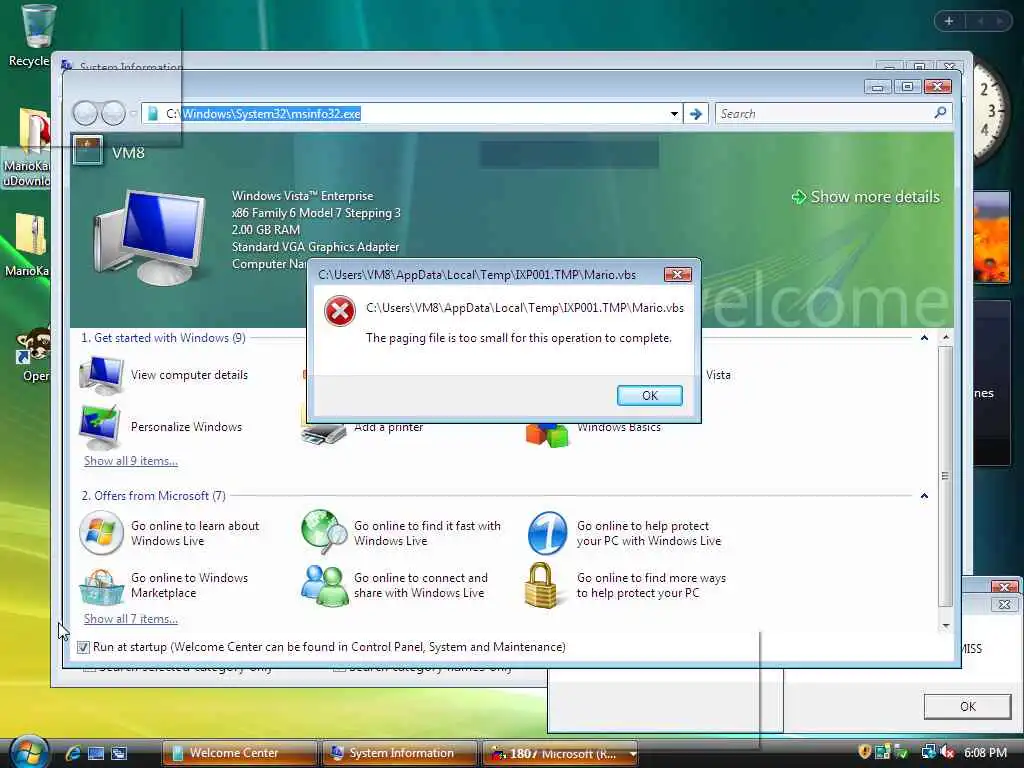Image resolution: width=1024 pixels, height=768 pixels.
Task: Click the Forward navigation button
Action: [114, 114]
